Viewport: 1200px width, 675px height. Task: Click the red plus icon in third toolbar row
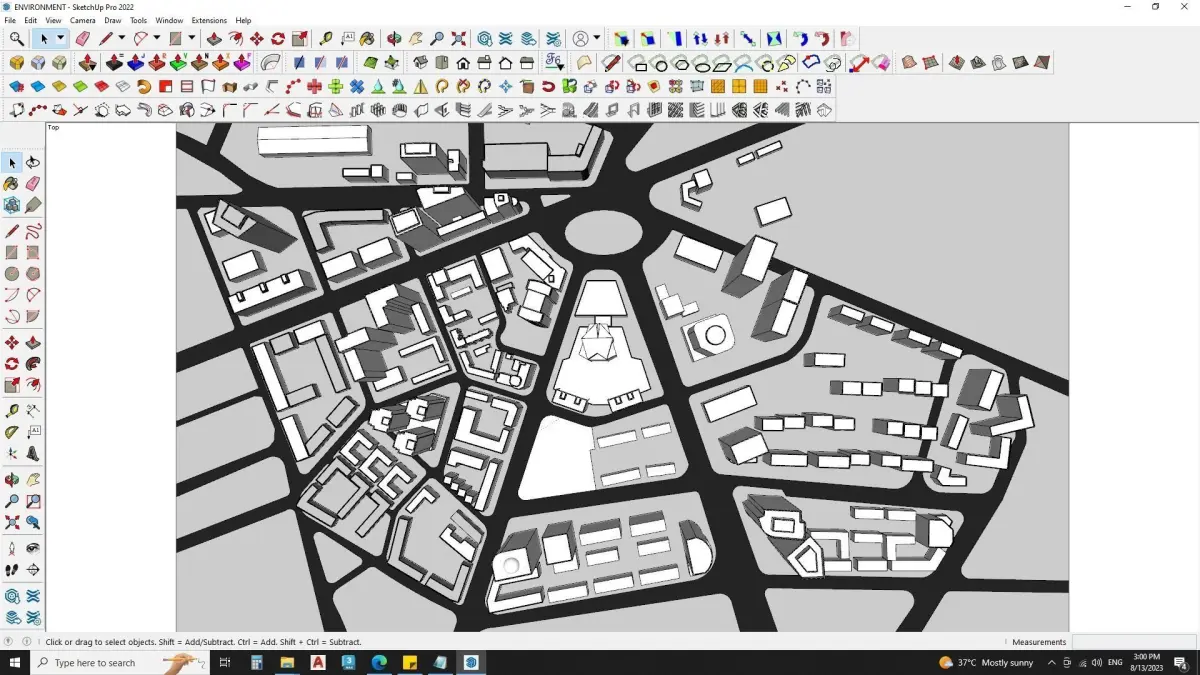[x=314, y=87]
